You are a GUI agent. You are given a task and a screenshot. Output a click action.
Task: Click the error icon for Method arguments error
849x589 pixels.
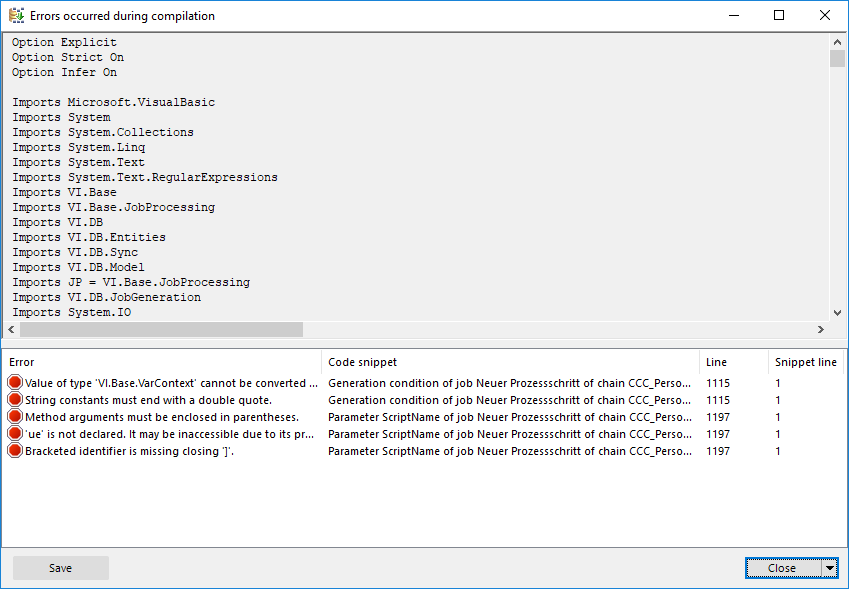point(15,417)
